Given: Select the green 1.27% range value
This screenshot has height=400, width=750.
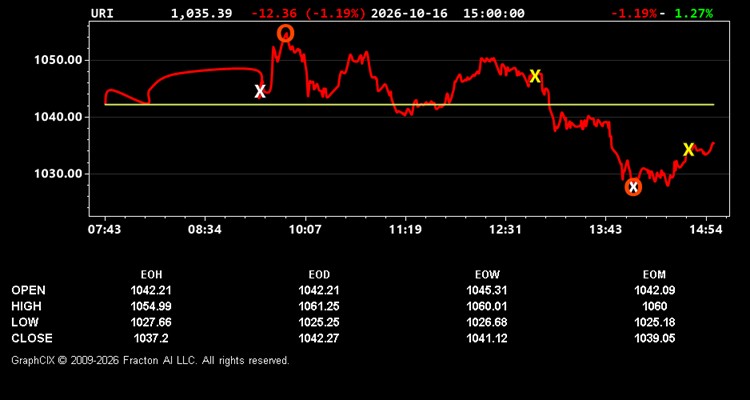Looking at the screenshot, I should point(694,13).
